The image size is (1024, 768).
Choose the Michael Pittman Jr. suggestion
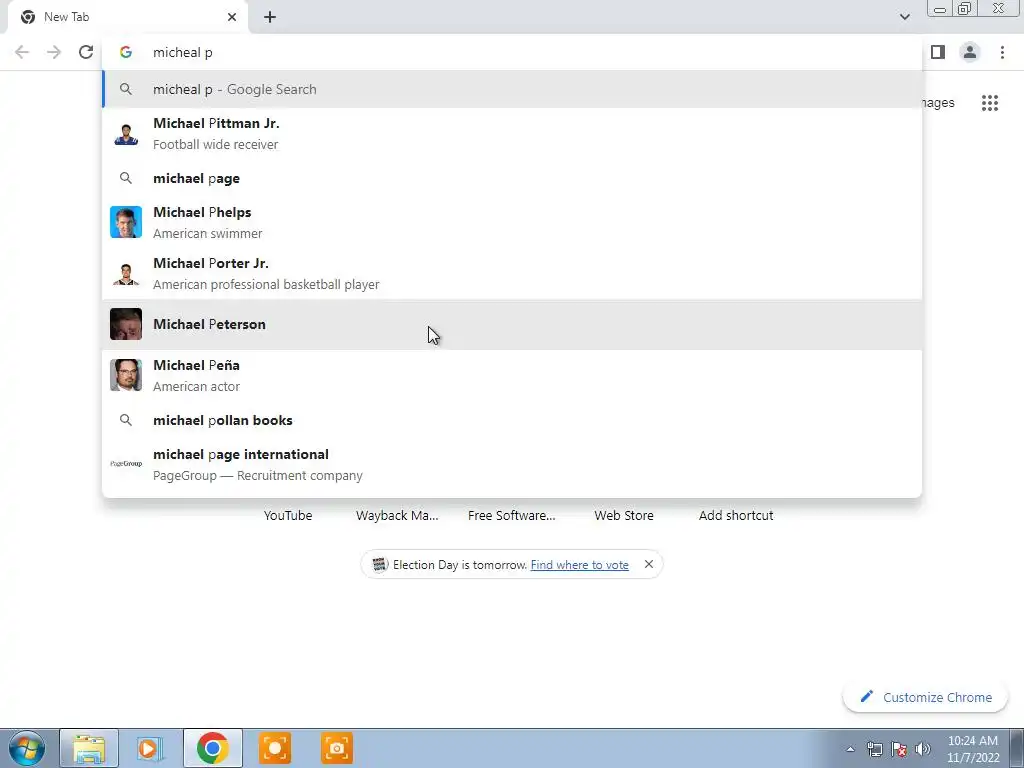click(x=512, y=133)
